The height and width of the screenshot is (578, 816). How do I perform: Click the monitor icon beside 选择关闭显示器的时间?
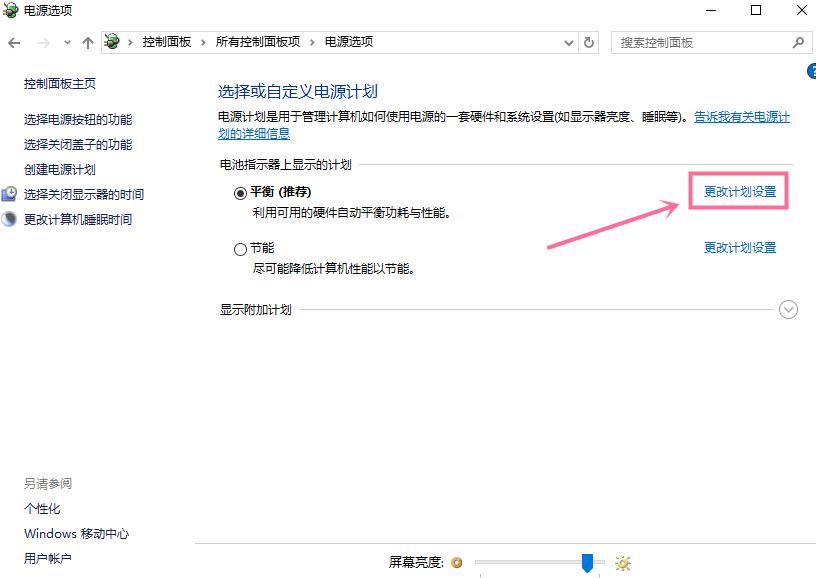point(10,194)
